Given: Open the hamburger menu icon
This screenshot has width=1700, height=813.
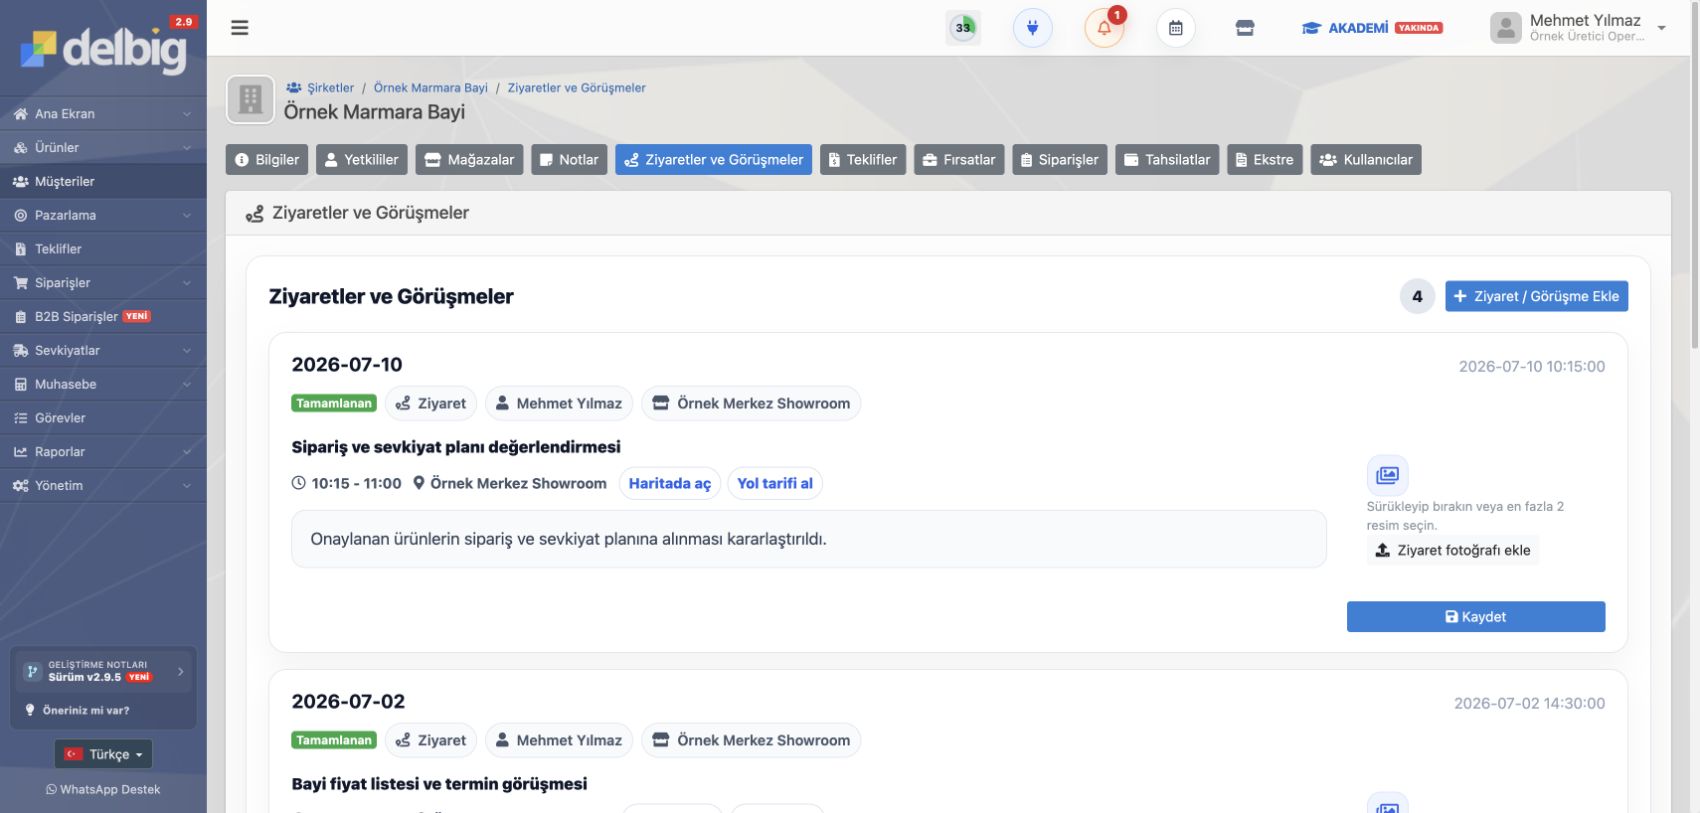Looking at the screenshot, I should pyautogui.click(x=239, y=28).
